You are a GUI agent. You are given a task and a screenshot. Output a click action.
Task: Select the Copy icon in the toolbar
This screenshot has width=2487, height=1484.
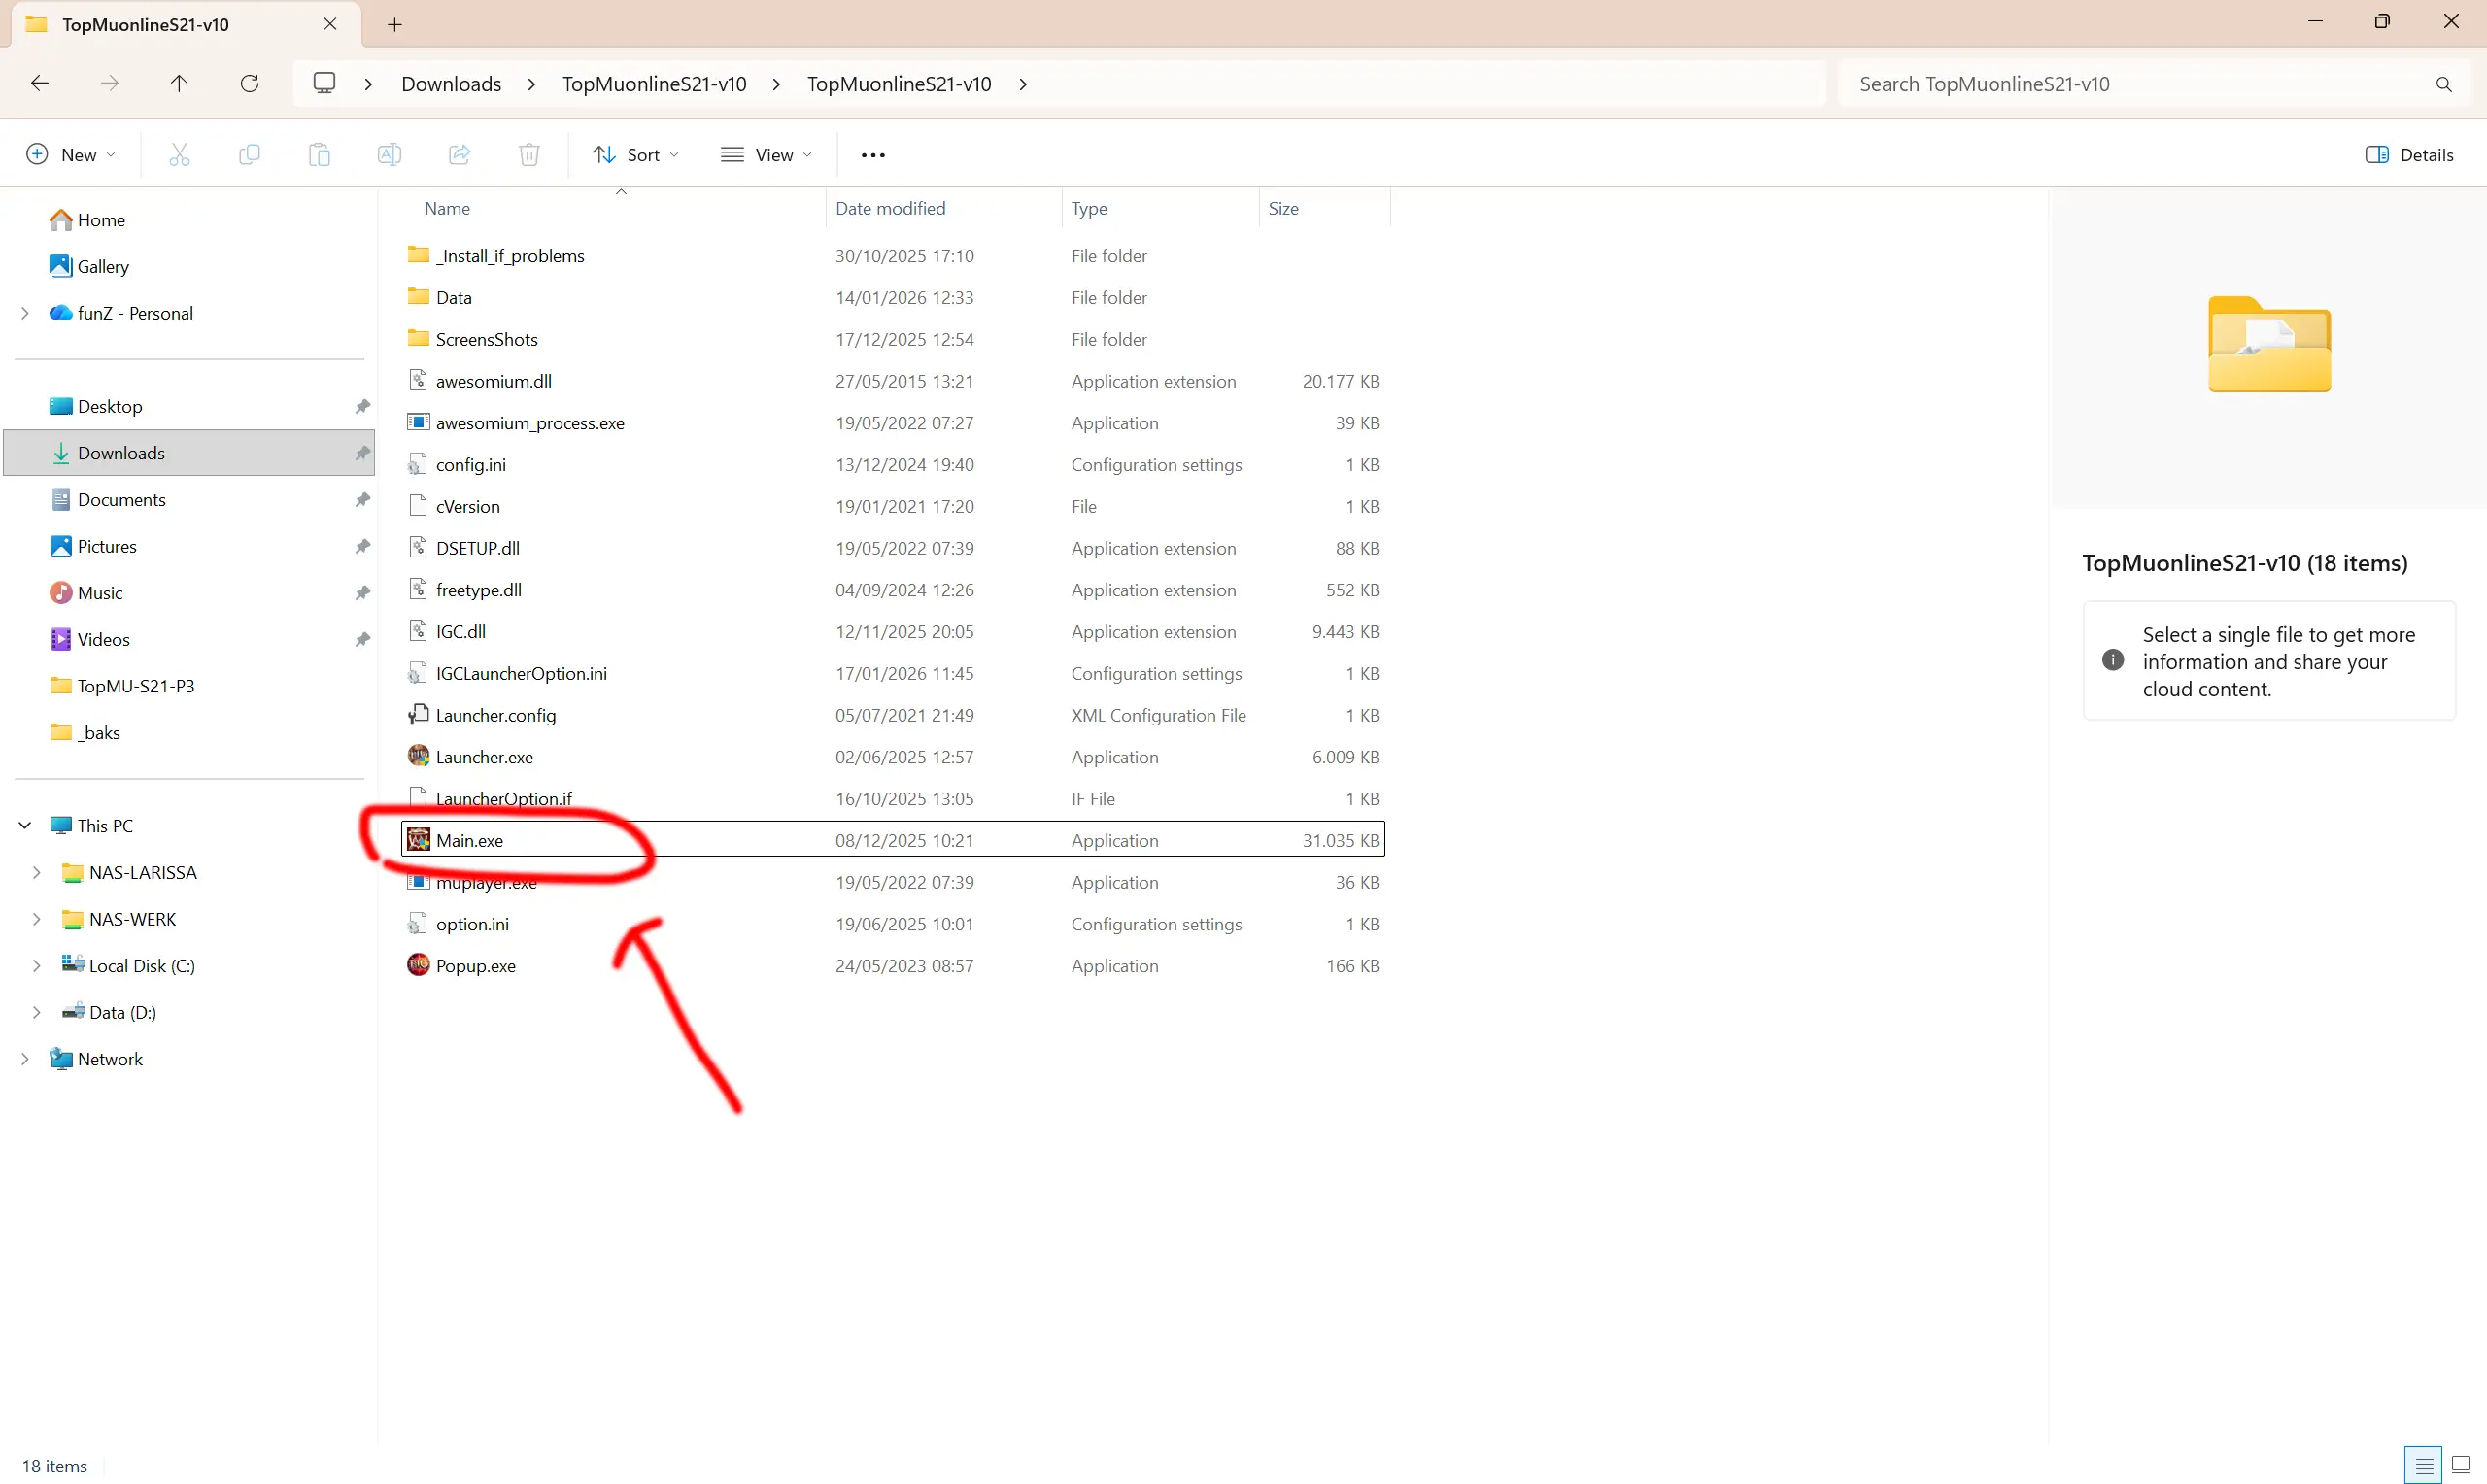coord(249,154)
